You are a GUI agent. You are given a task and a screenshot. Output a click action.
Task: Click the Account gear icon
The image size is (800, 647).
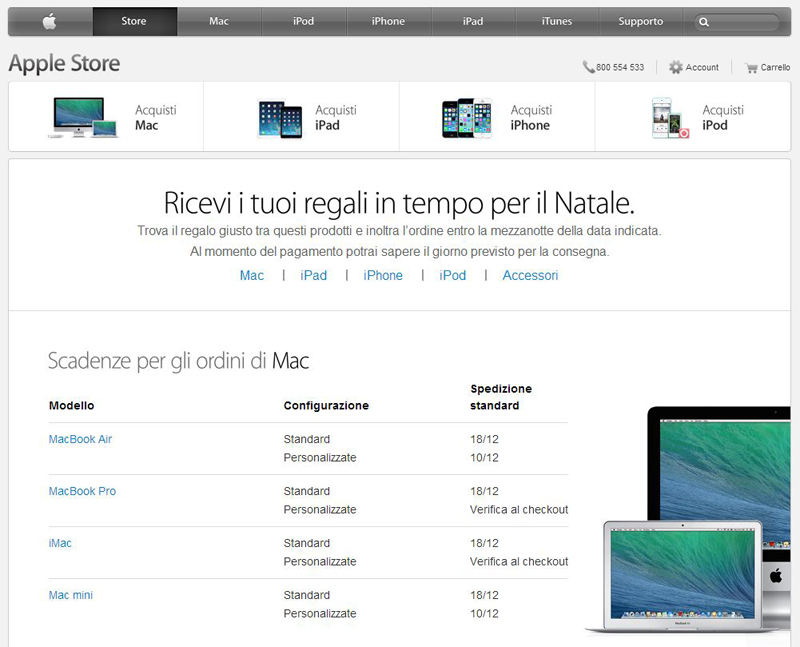pyautogui.click(x=676, y=67)
